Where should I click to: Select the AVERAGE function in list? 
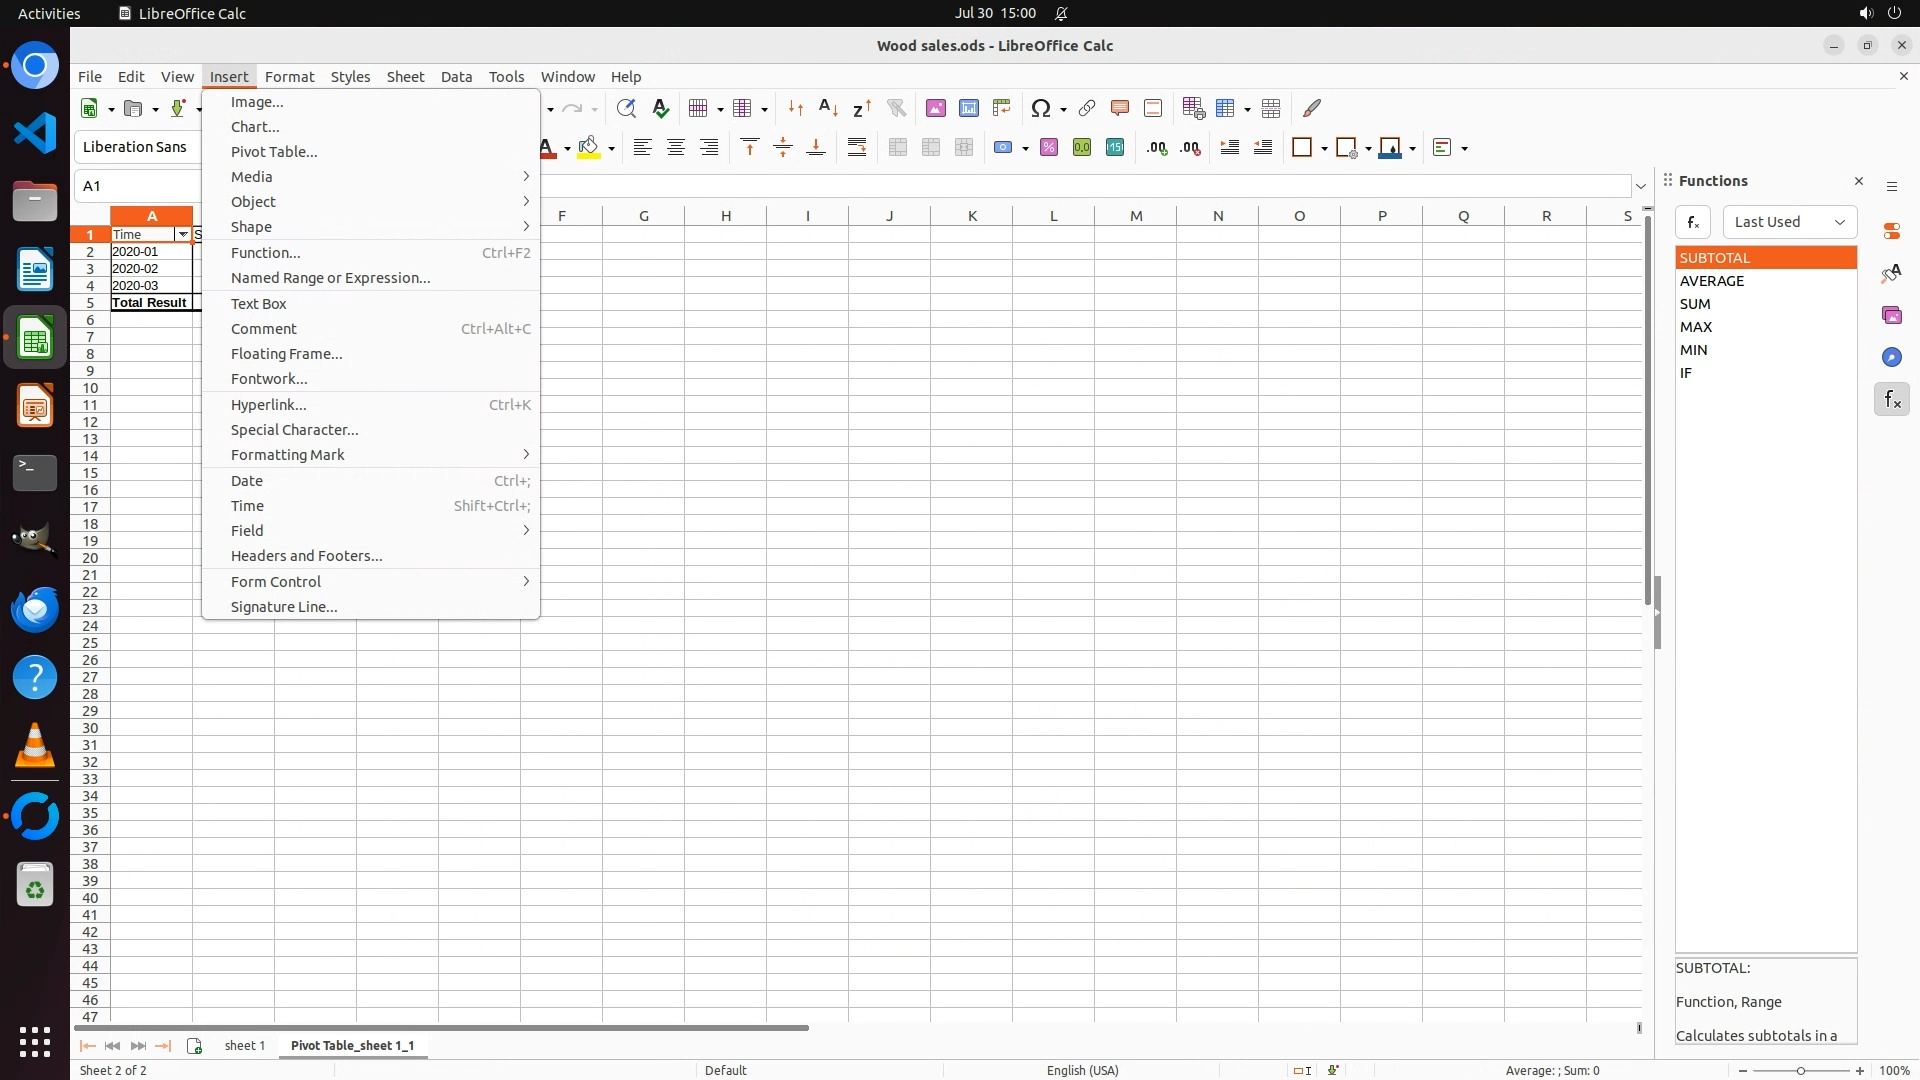click(1712, 281)
